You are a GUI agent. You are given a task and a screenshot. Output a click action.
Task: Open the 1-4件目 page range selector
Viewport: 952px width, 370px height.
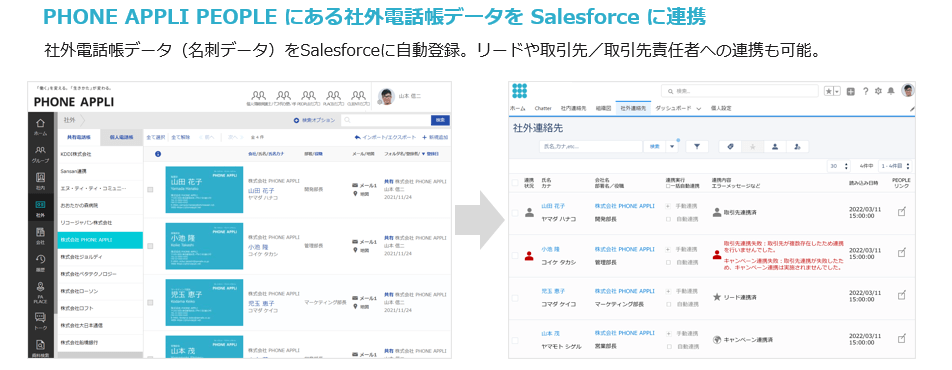(x=896, y=166)
